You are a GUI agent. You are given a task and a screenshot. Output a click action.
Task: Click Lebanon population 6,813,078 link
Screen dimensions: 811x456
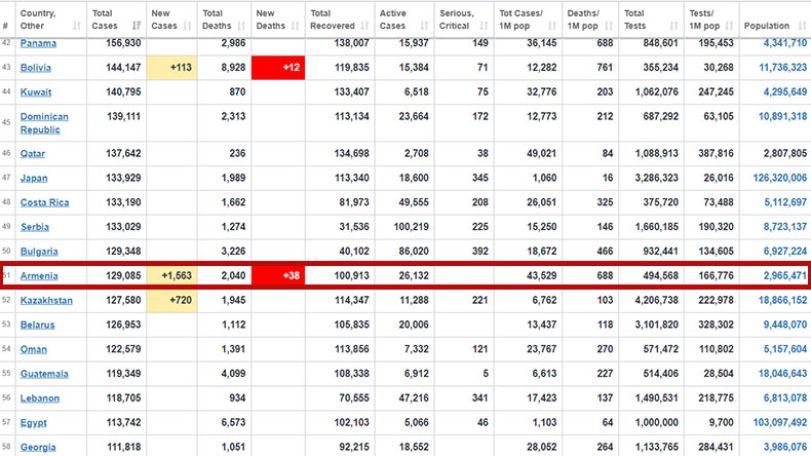point(785,398)
